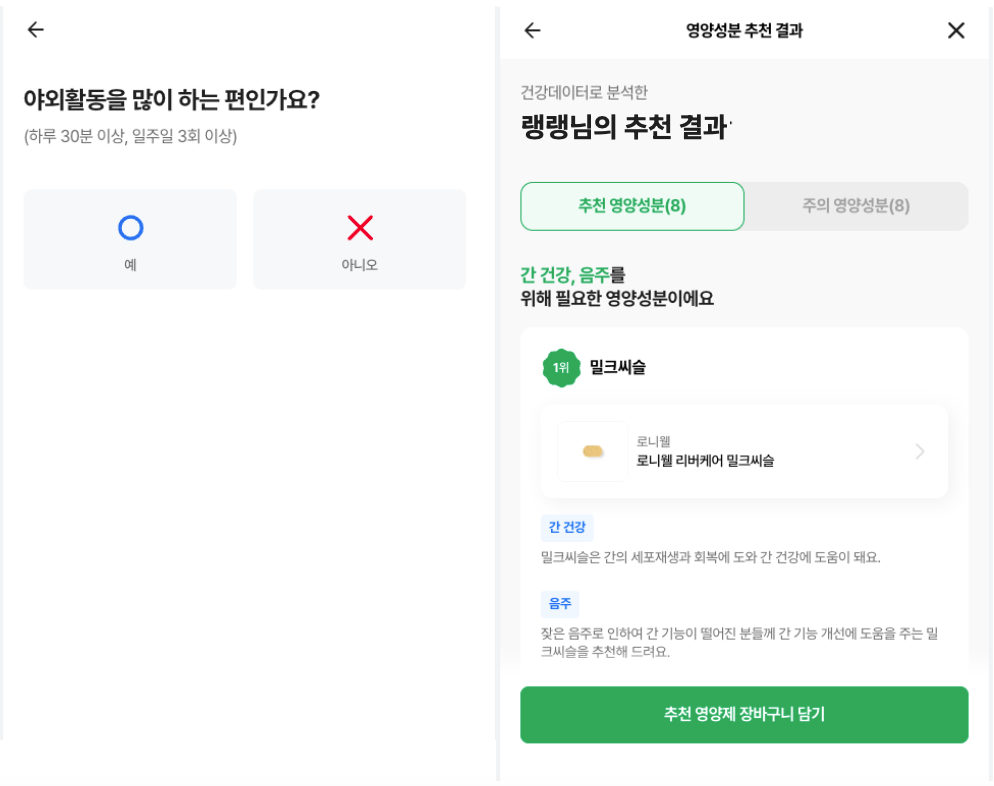Tap 추천 영양제 장바구니 담기 button
Viewport: 994px width, 786px height.
point(744,714)
